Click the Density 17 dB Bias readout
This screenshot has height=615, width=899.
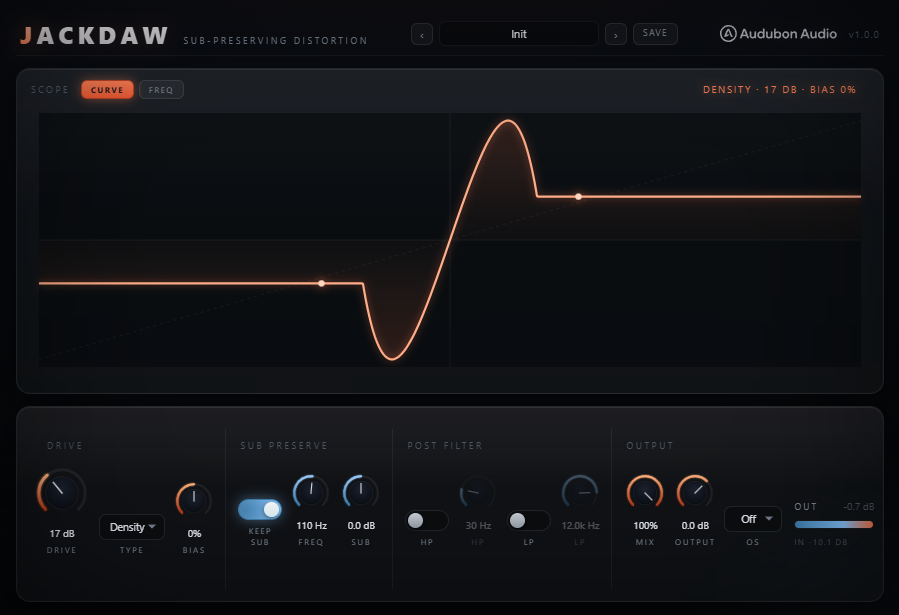pos(779,89)
